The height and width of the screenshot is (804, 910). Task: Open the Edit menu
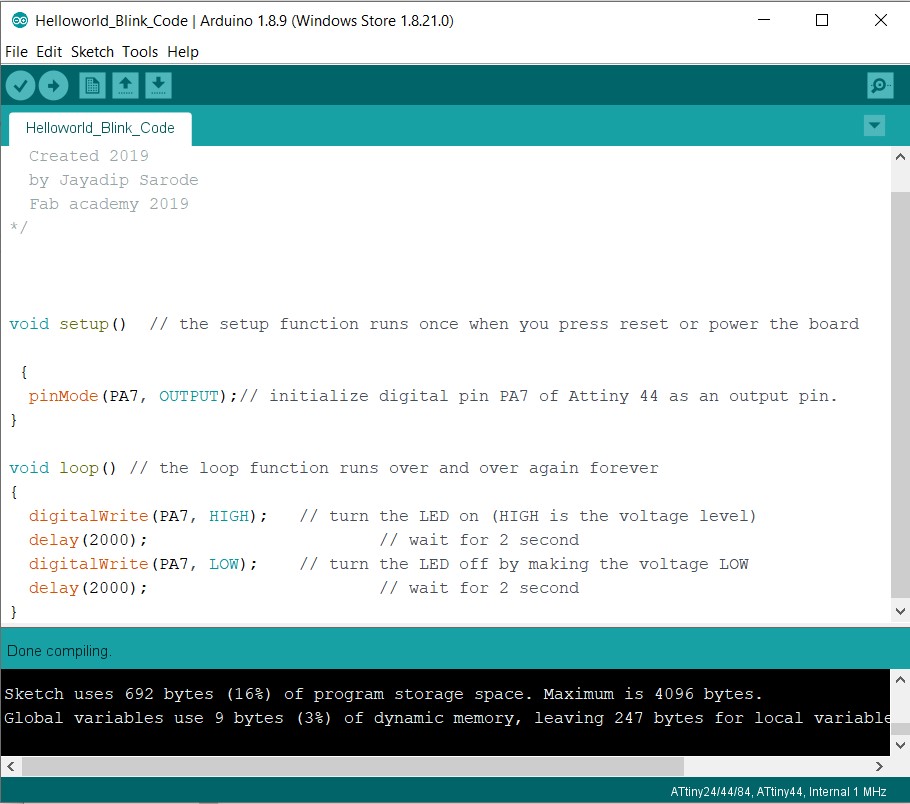49,52
